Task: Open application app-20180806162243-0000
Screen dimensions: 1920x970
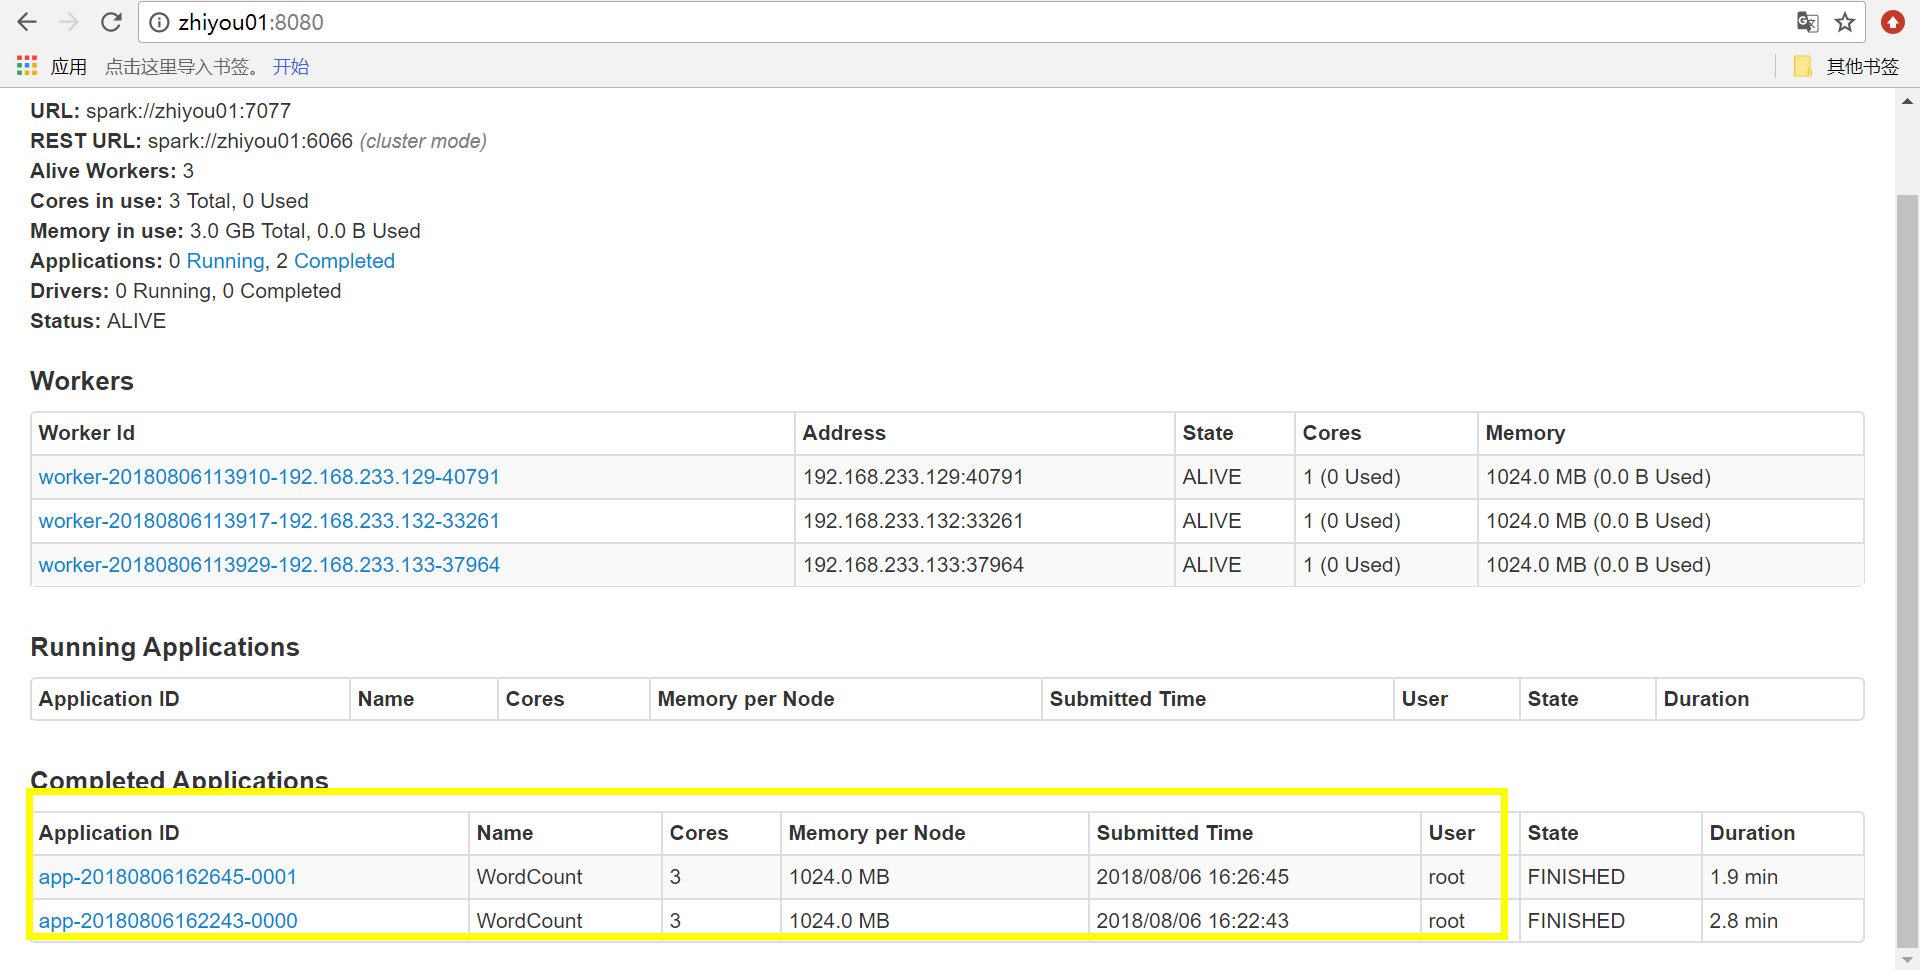Action: (168, 921)
